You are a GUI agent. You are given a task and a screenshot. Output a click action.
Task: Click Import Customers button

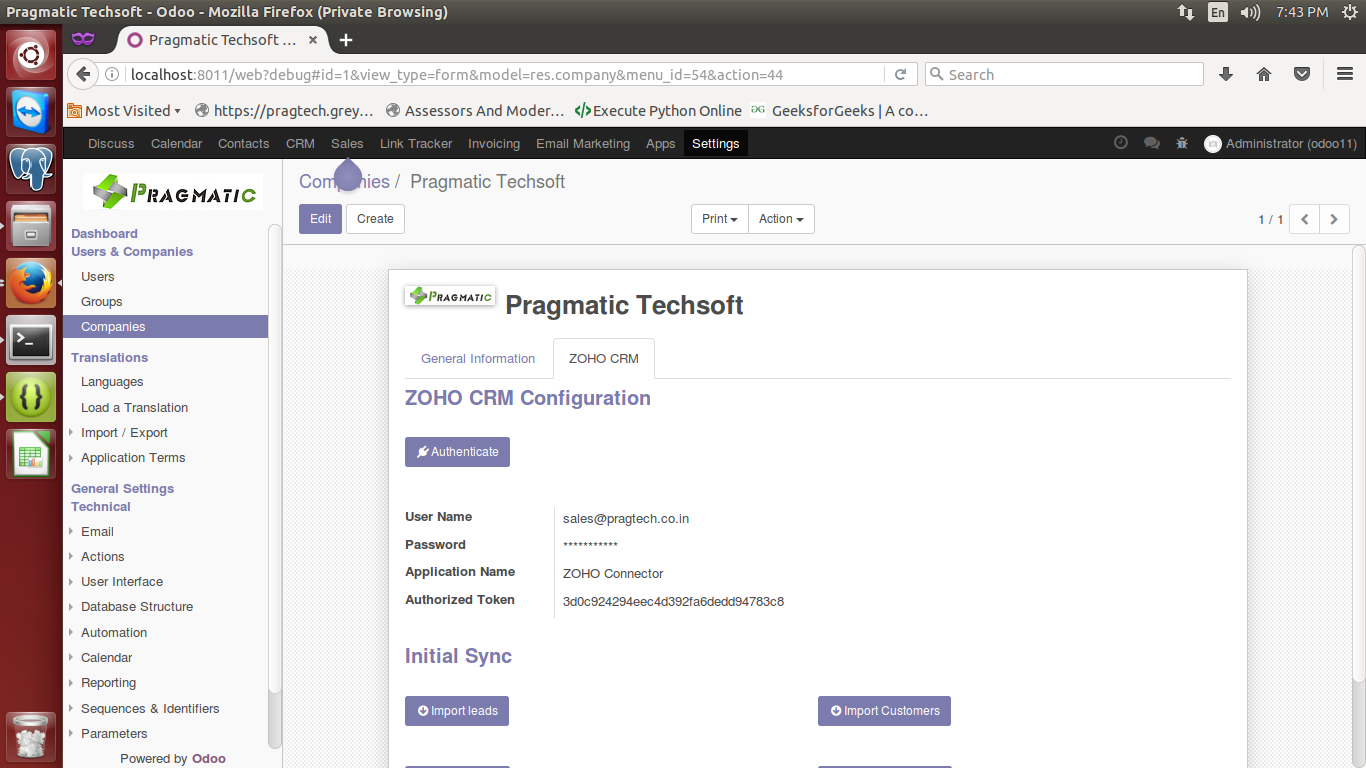[x=884, y=711]
